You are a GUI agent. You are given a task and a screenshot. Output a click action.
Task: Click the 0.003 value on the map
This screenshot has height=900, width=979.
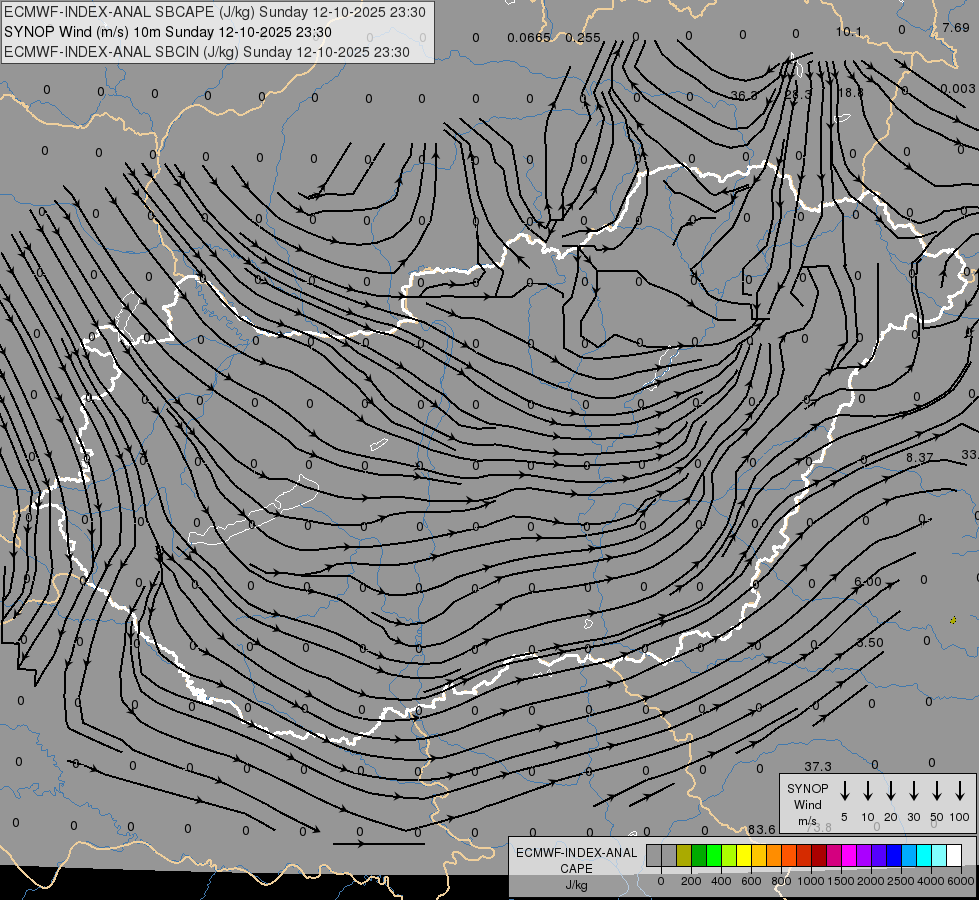point(958,89)
